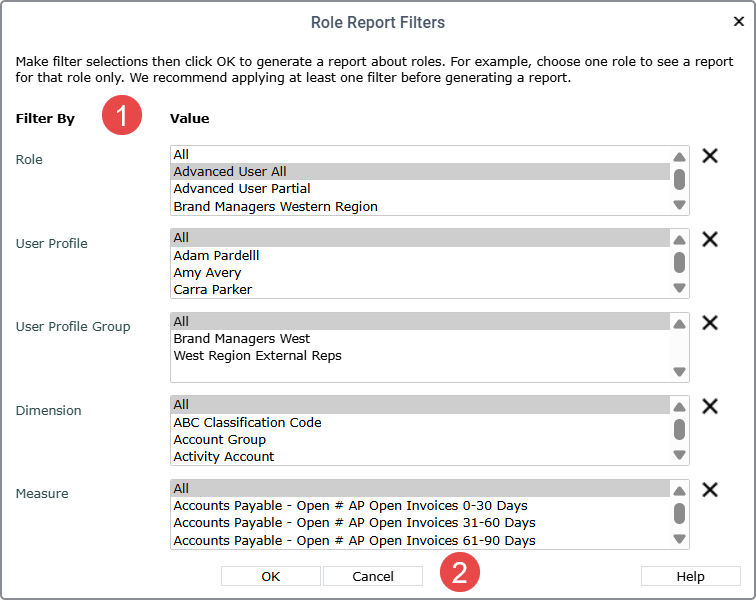The image size is (756, 600).
Task: Click the User Profile list scrollbar thumb
Action: (x=679, y=262)
